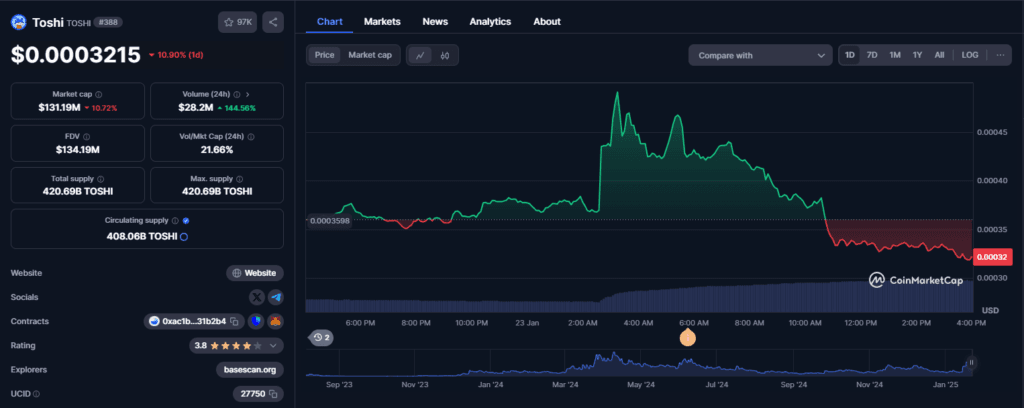Click the 23 Jan date label on axis
The image size is (1024, 408).
527,322
